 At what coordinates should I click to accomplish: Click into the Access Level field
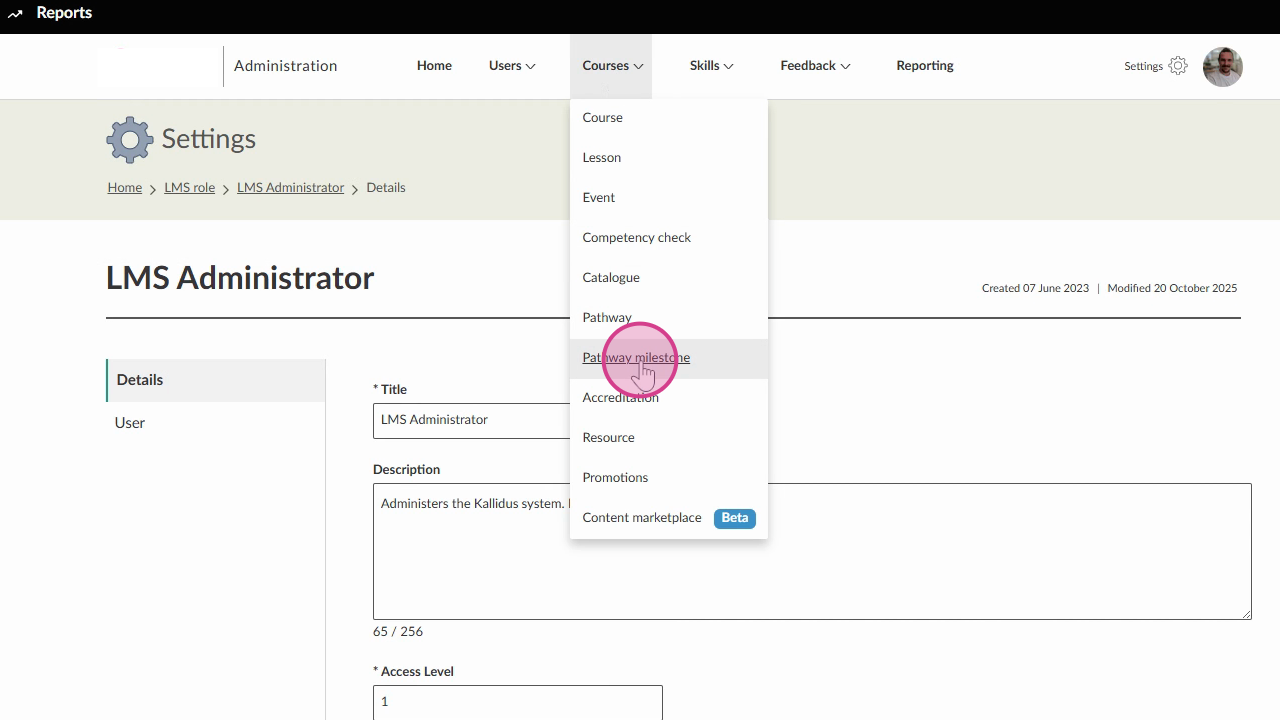tap(517, 702)
